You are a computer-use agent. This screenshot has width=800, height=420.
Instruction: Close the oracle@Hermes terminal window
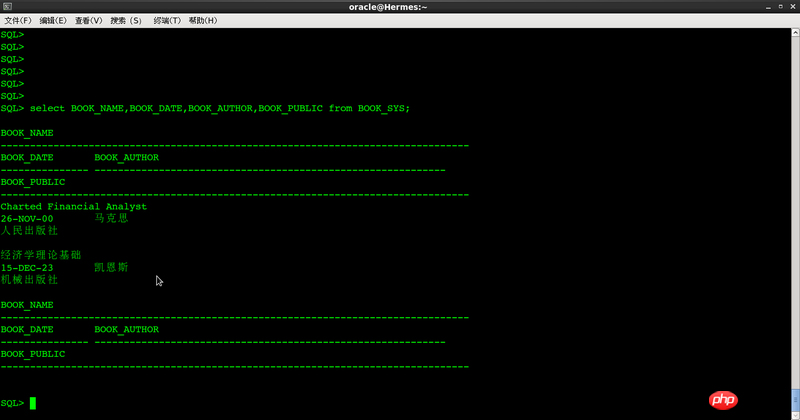[x=793, y=7]
